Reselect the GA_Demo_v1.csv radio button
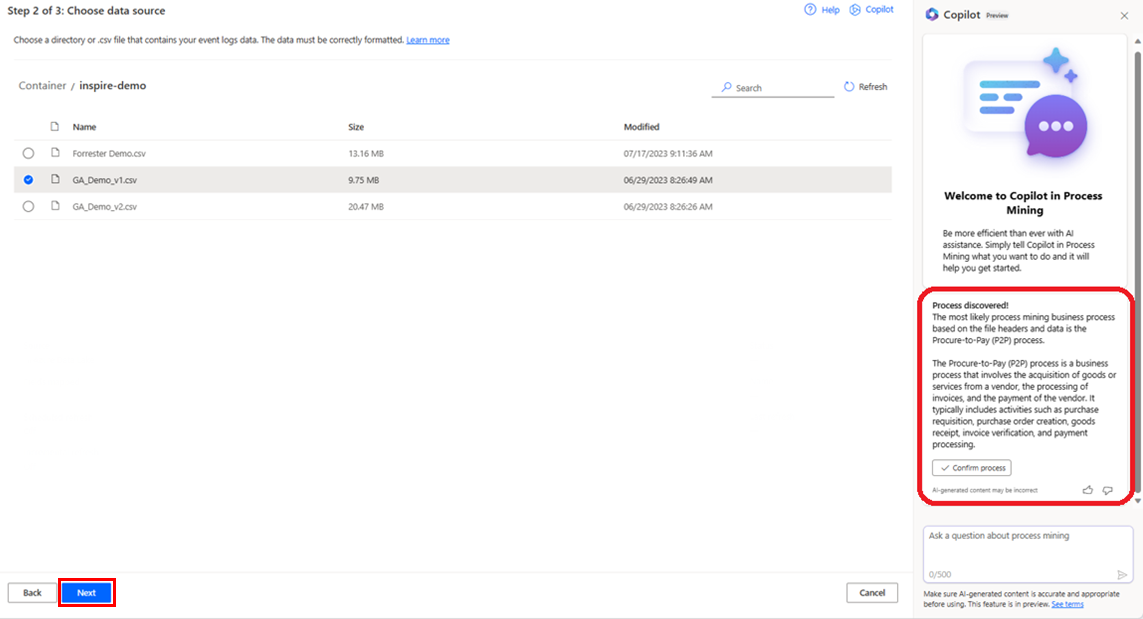The image size is (1143, 619). (28, 180)
